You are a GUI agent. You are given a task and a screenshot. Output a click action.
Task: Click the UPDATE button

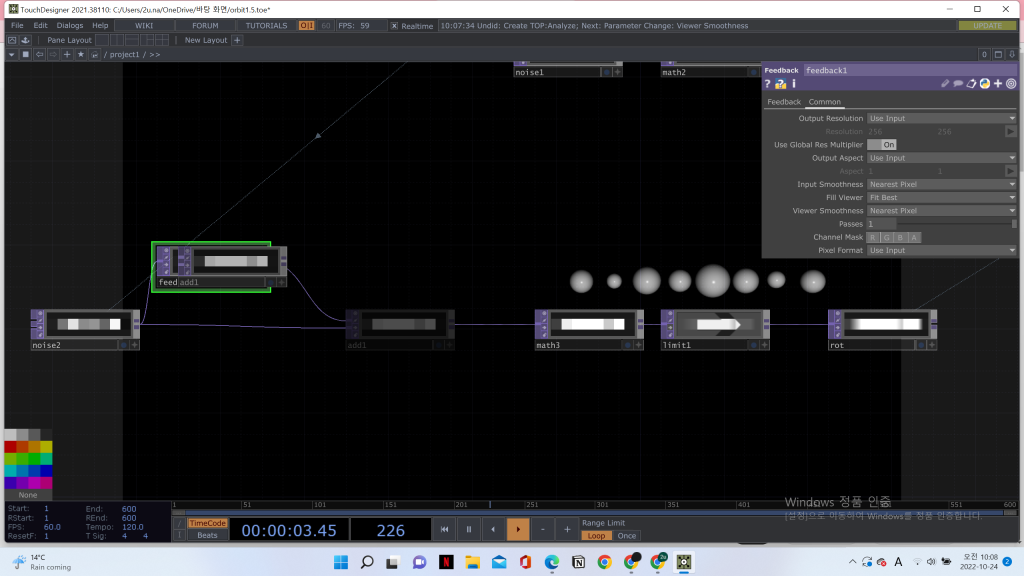987,25
